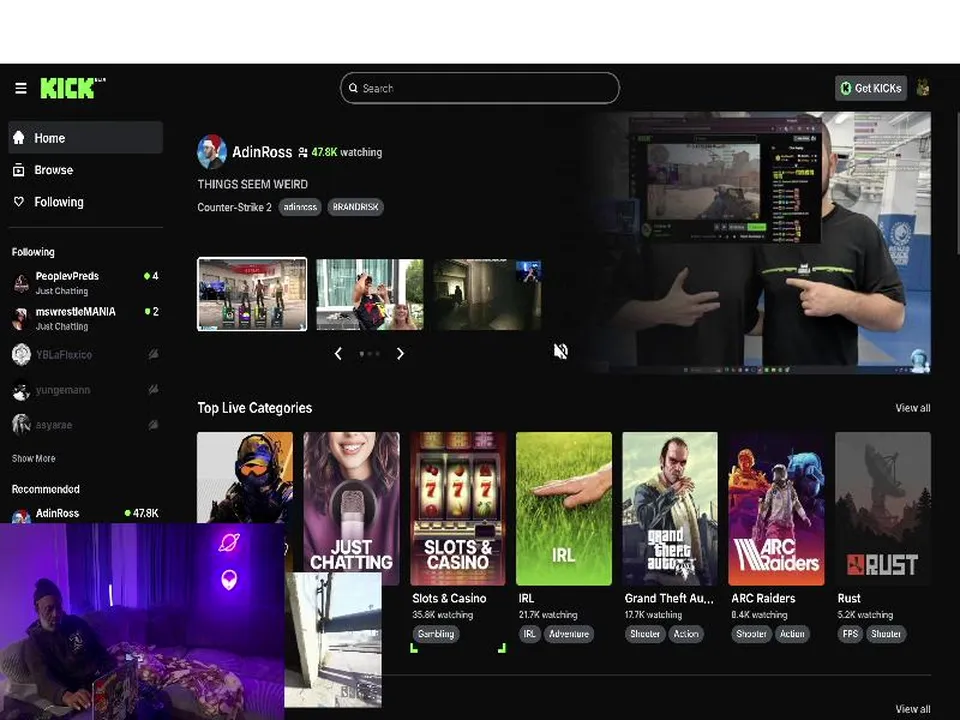Open the IRL category card
The image size is (960, 720).
point(564,508)
